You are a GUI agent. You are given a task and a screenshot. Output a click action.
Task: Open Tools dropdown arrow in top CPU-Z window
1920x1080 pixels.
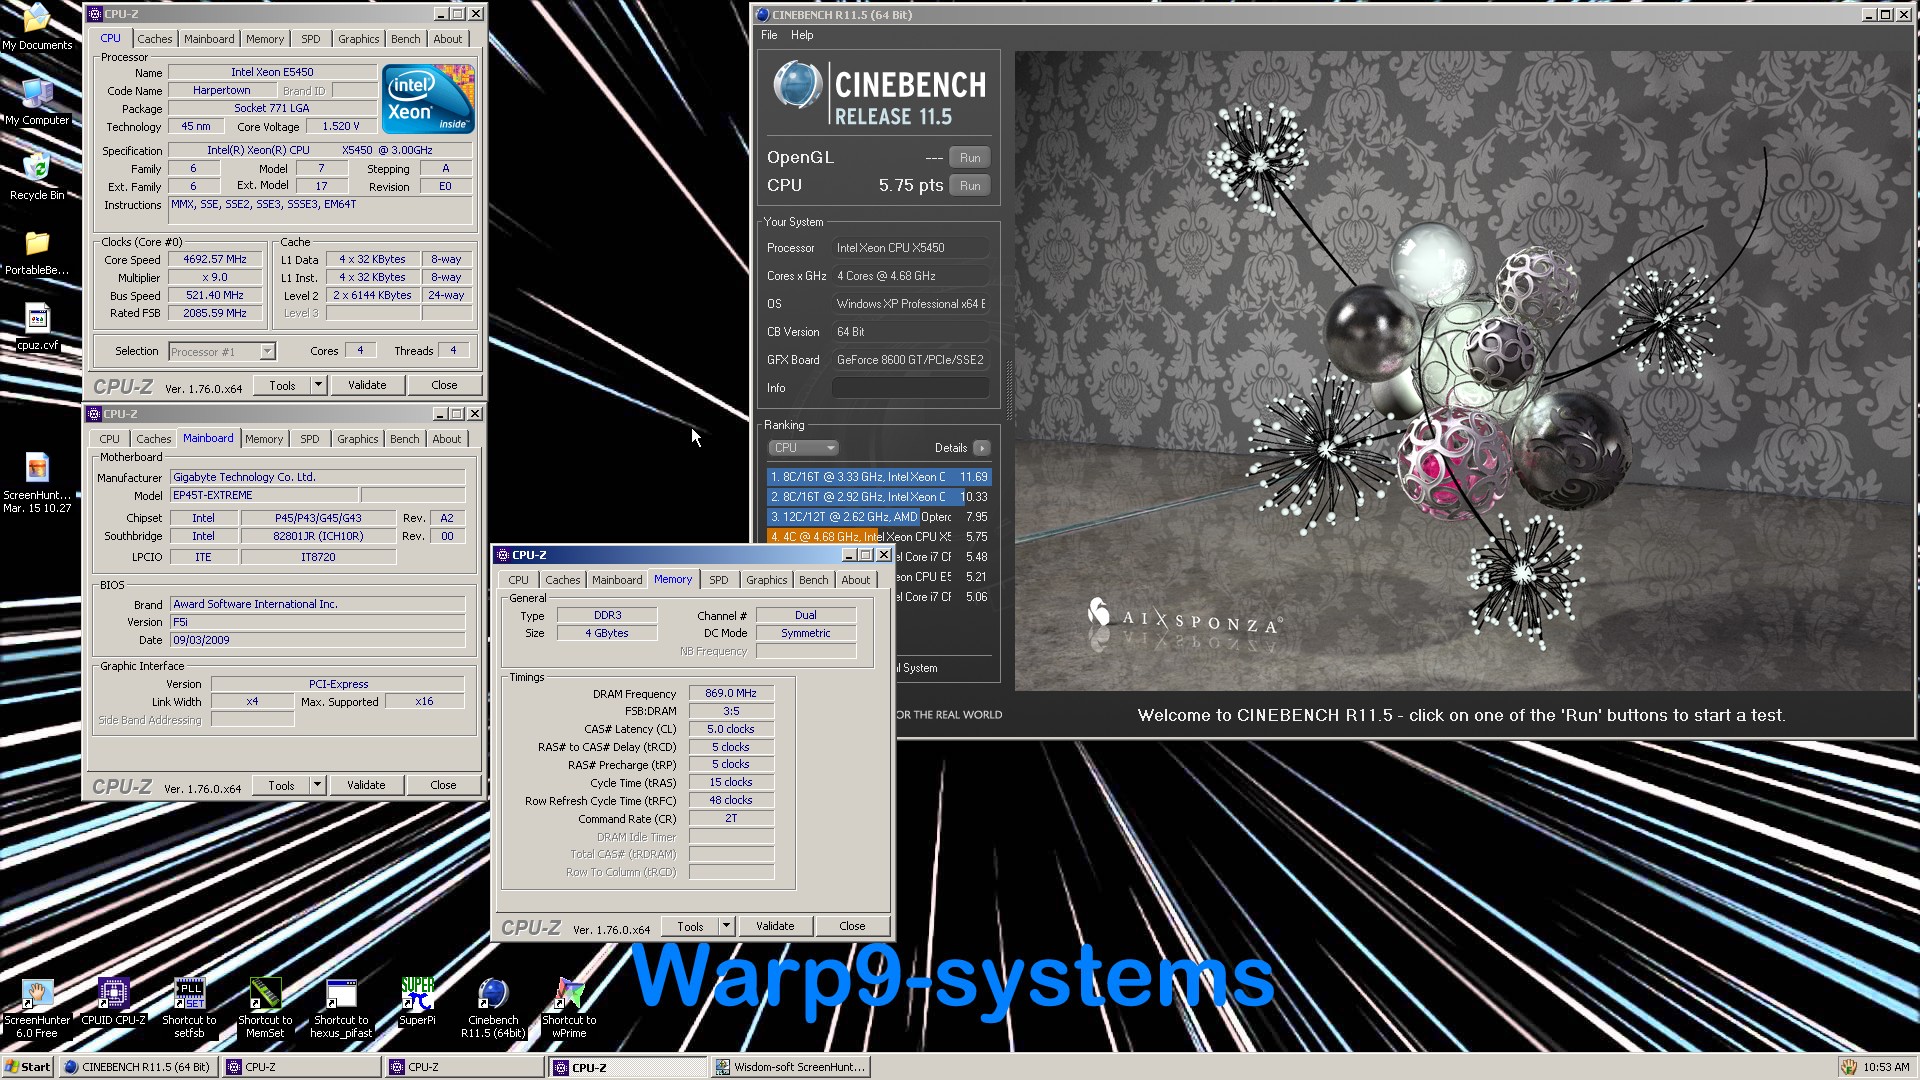coord(318,385)
